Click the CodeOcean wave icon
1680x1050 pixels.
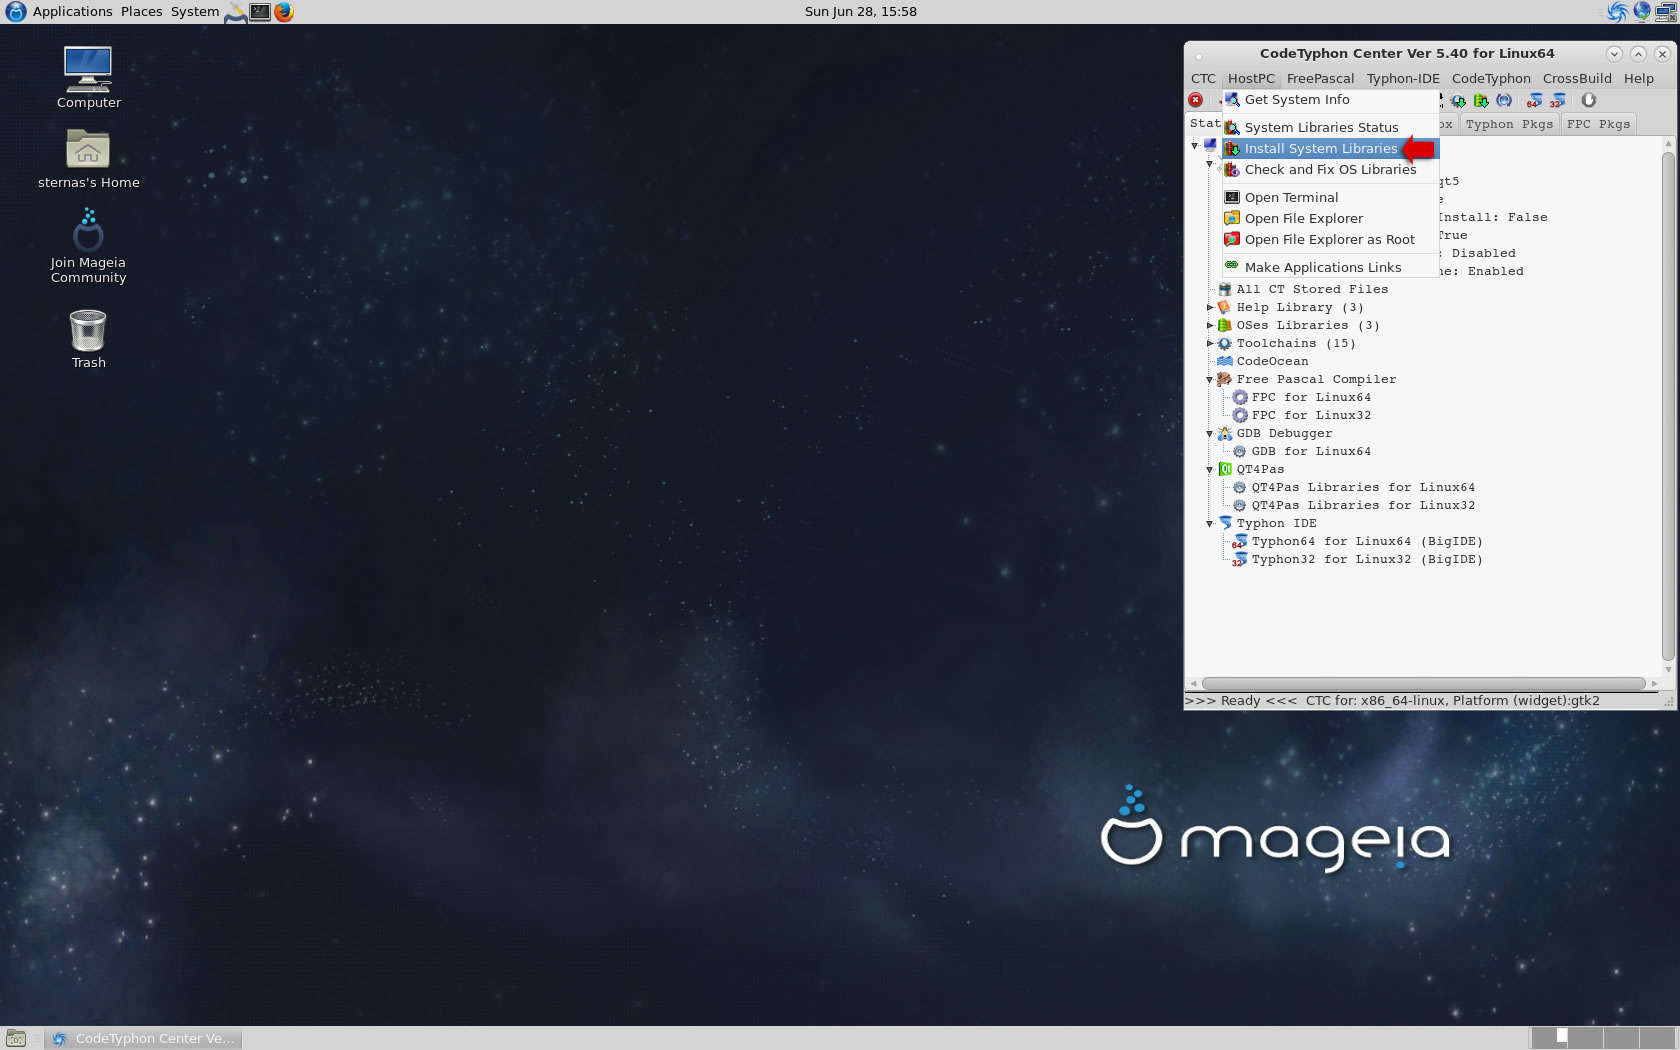[x=1225, y=361]
